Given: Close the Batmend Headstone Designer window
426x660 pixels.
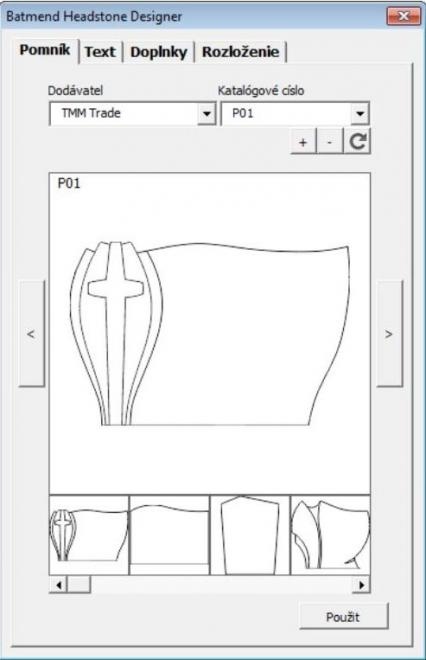Looking at the screenshot, I should (x=403, y=16).
